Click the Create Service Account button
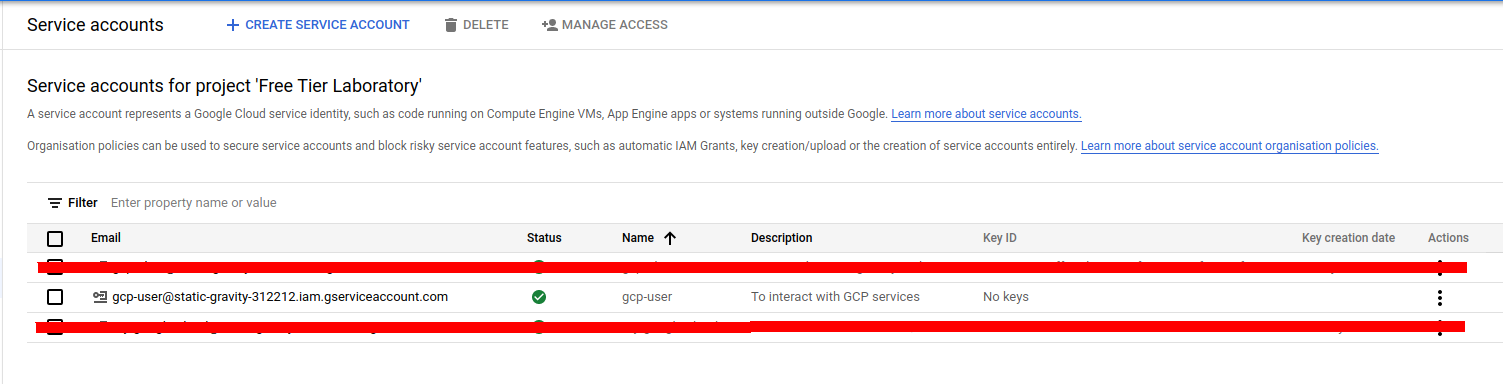1503x384 pixels. coord(318,25)
